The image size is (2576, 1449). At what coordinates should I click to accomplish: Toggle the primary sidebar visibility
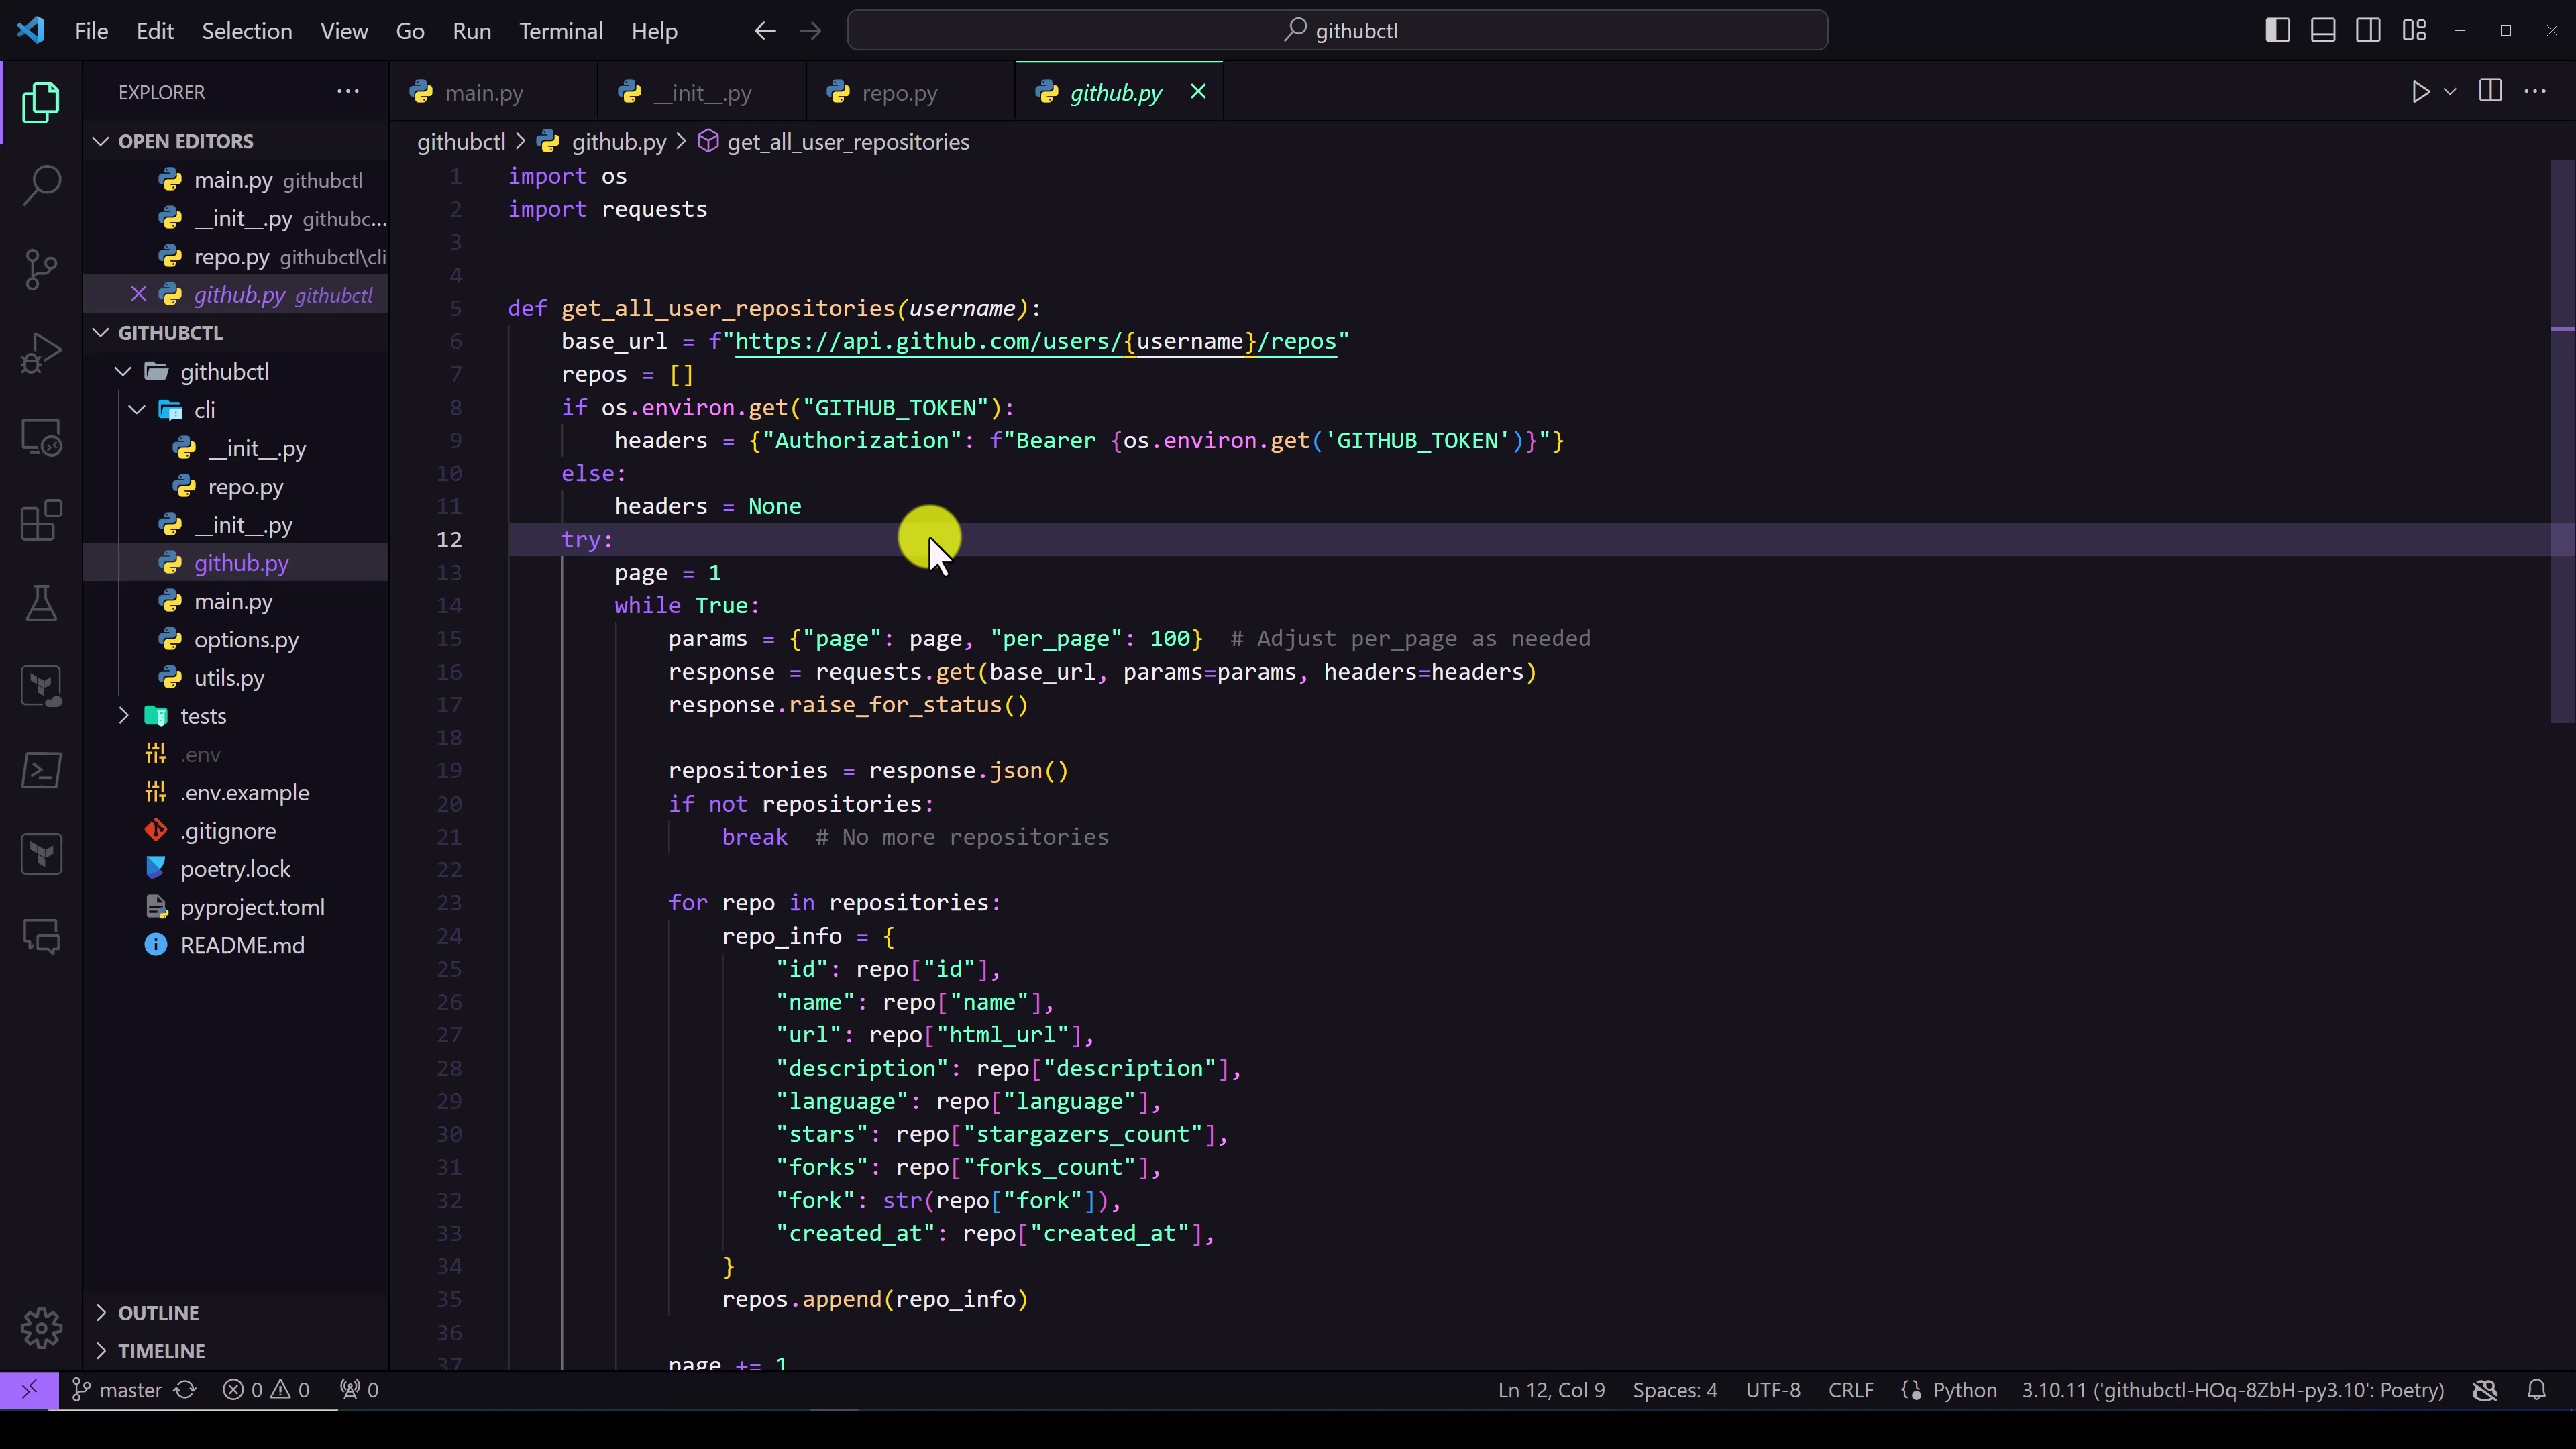click(x=2277, y=30)
